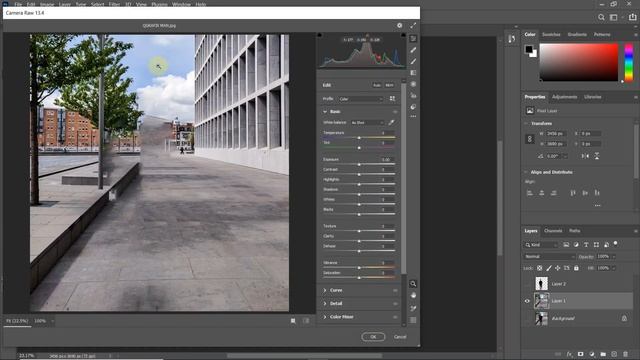This screenshot has width=640, height=360.
Task: Click the foreground color swatch
Action: pos(529,49)
